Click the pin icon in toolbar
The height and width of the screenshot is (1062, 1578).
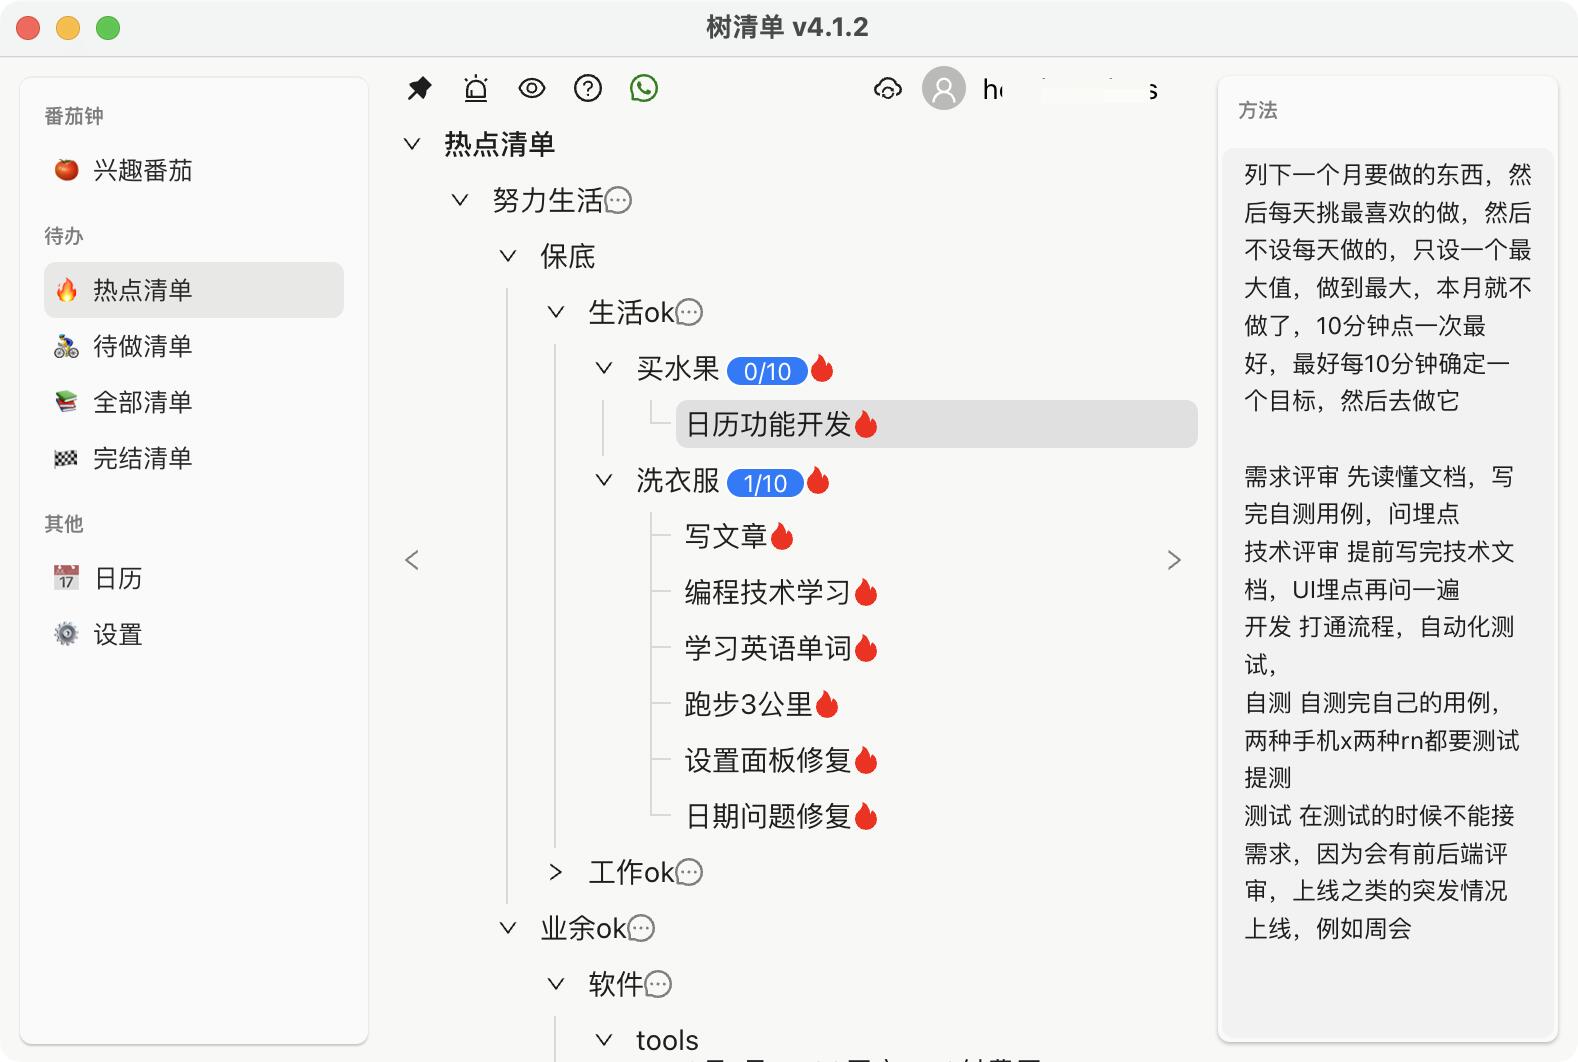point(420,89)
